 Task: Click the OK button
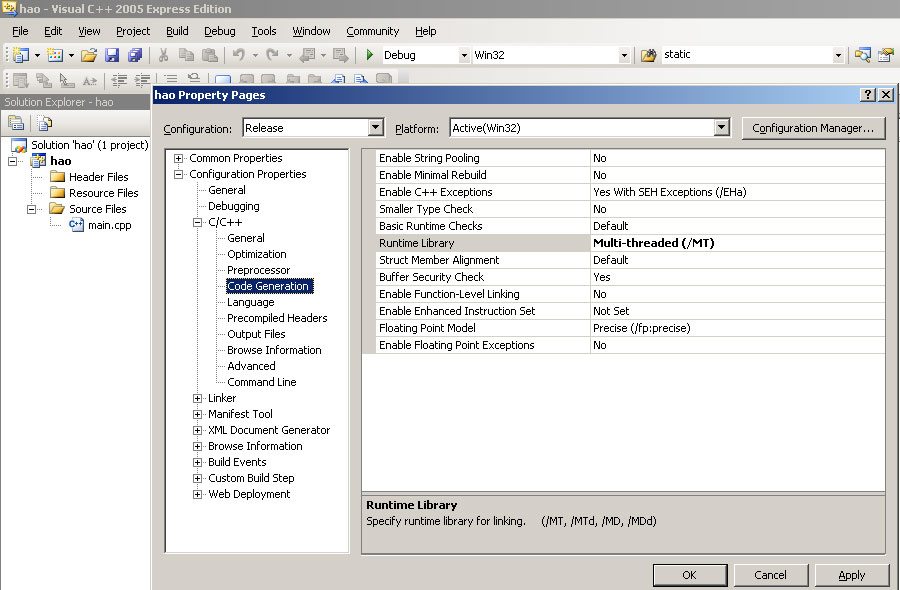689,575
